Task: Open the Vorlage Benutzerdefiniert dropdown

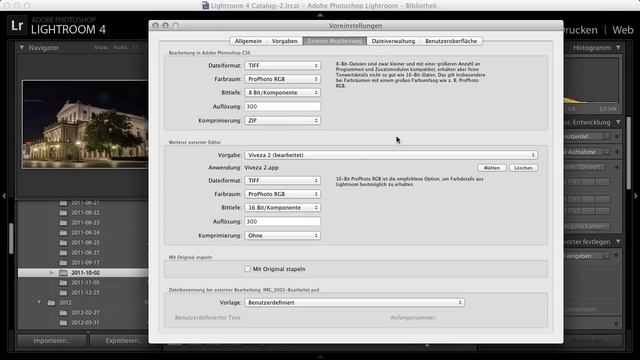Action: [354, 302]
